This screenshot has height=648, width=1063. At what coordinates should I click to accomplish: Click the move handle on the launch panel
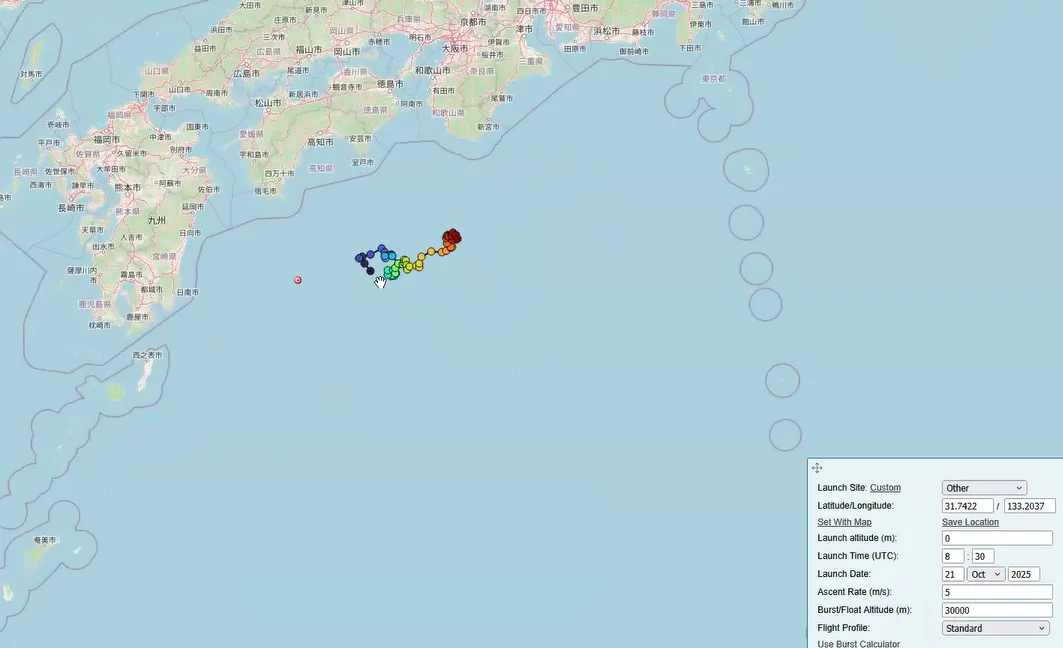click(817, 468)
